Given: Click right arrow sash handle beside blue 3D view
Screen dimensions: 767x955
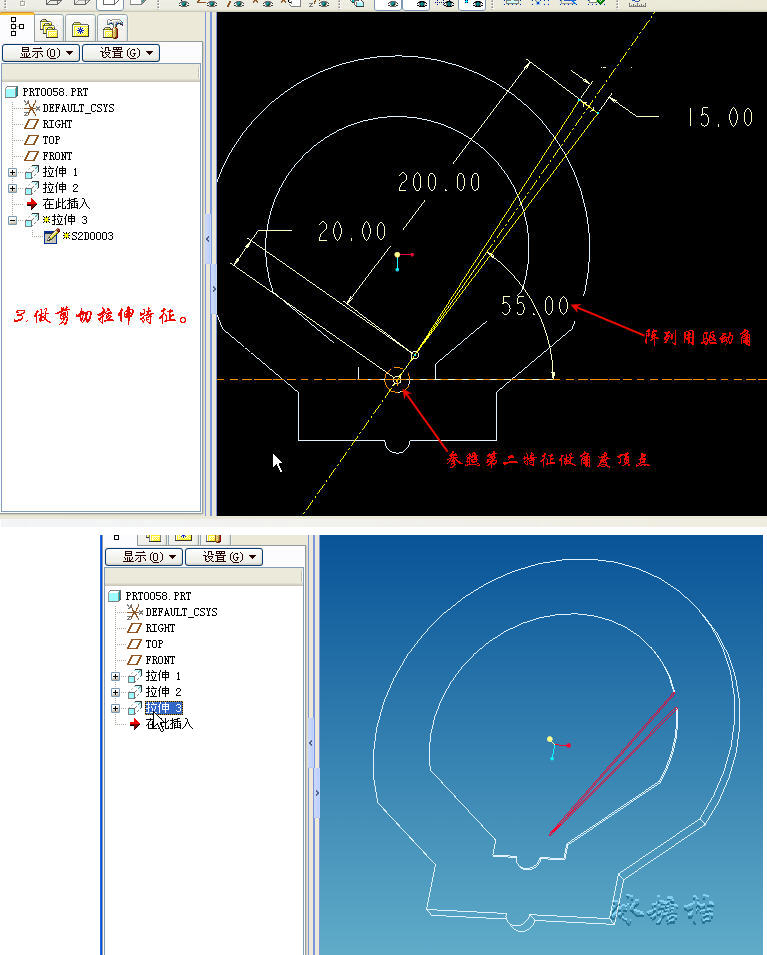Looking at the screenshot, I should click(317, 793).
